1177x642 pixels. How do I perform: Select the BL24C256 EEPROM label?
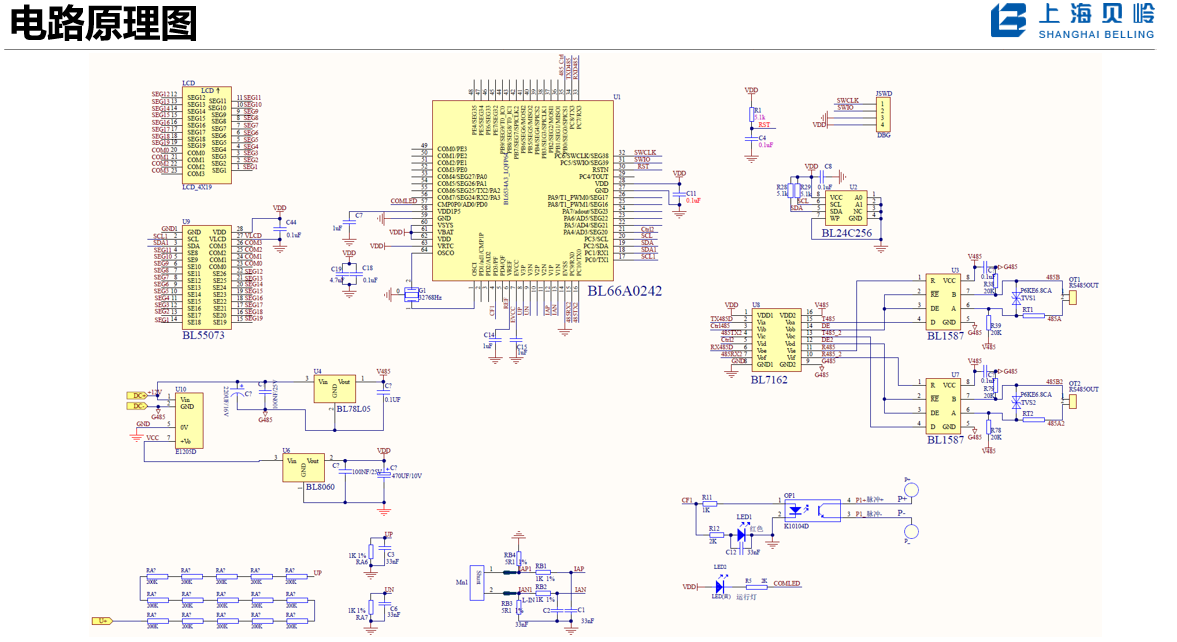click(x=846, y=234)
